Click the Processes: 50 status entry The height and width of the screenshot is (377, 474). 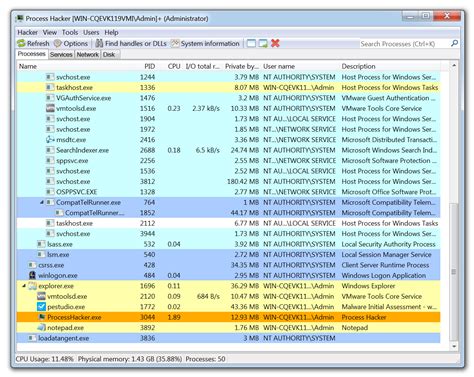click(205, 359)
